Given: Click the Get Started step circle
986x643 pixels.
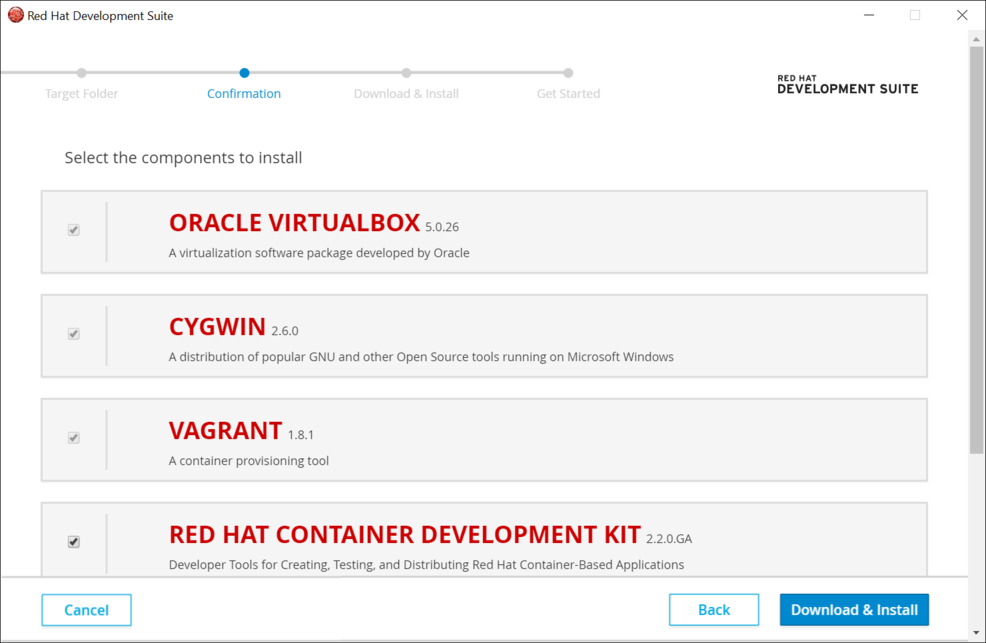Looking at the screenshot, I should 568,73.
